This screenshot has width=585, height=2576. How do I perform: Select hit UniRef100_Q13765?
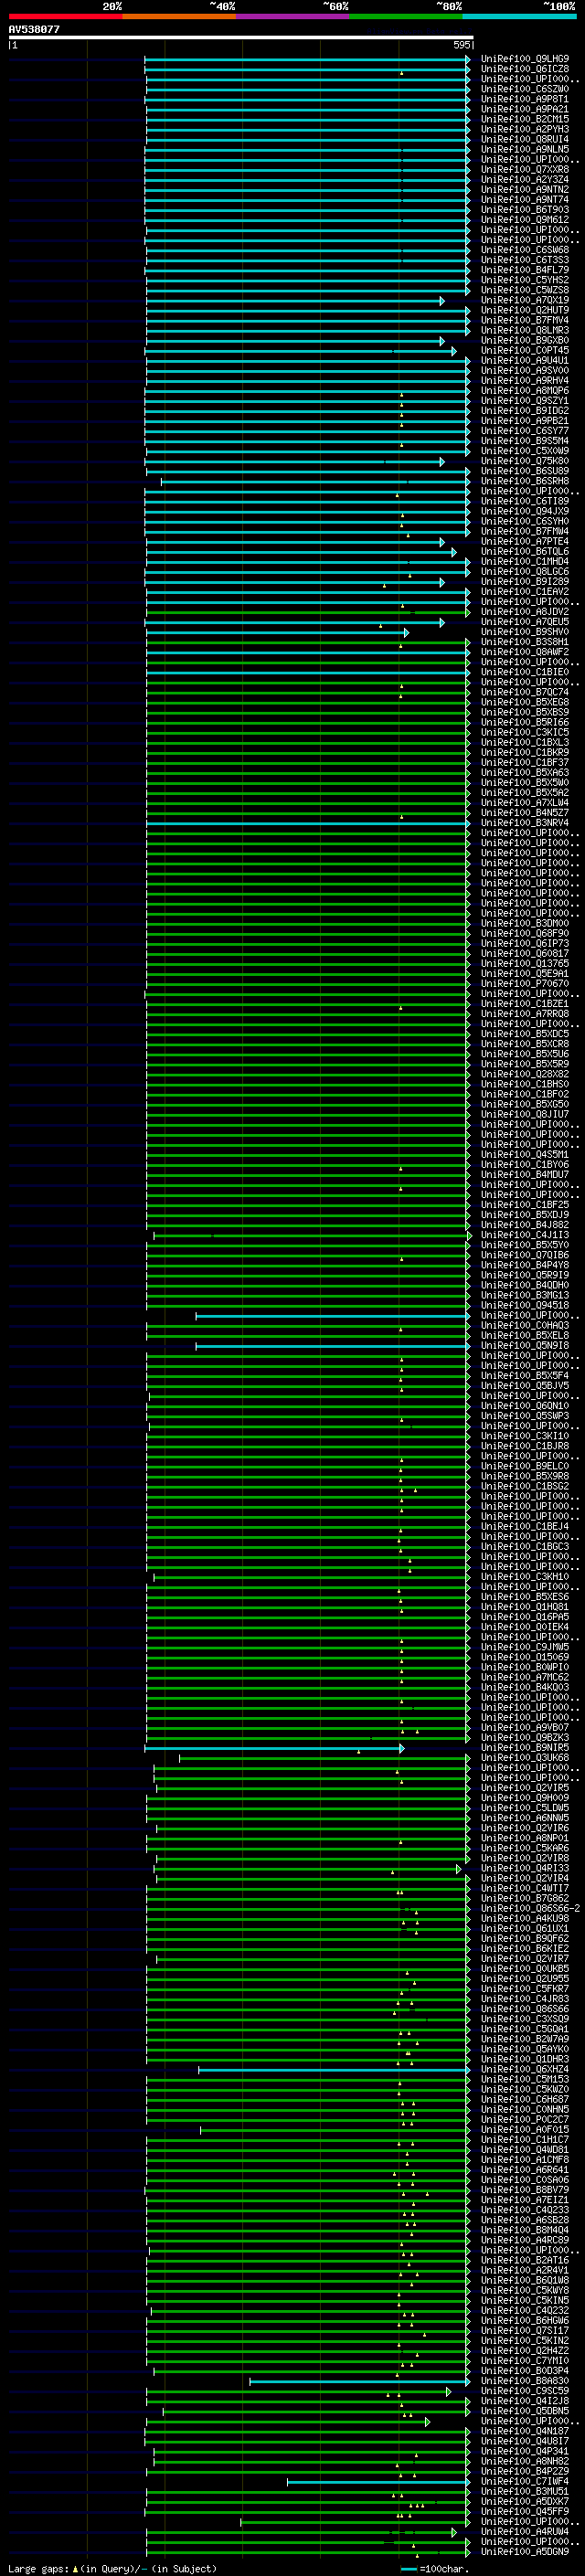pos(525,964)
